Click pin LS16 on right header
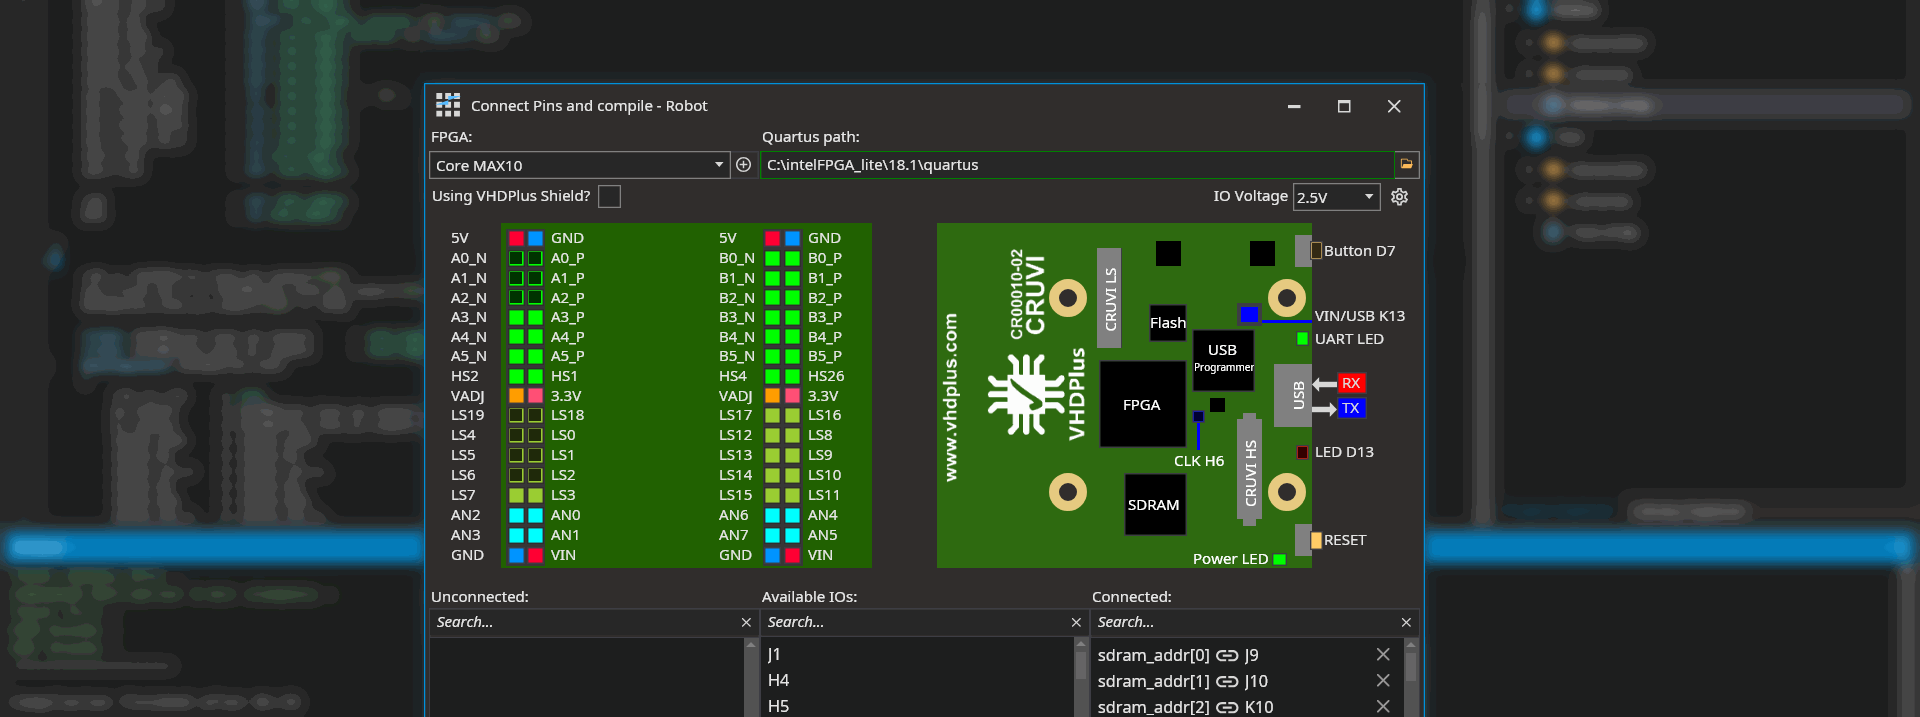This screenshot has width=1920, height=717. [x=792, y=415]
